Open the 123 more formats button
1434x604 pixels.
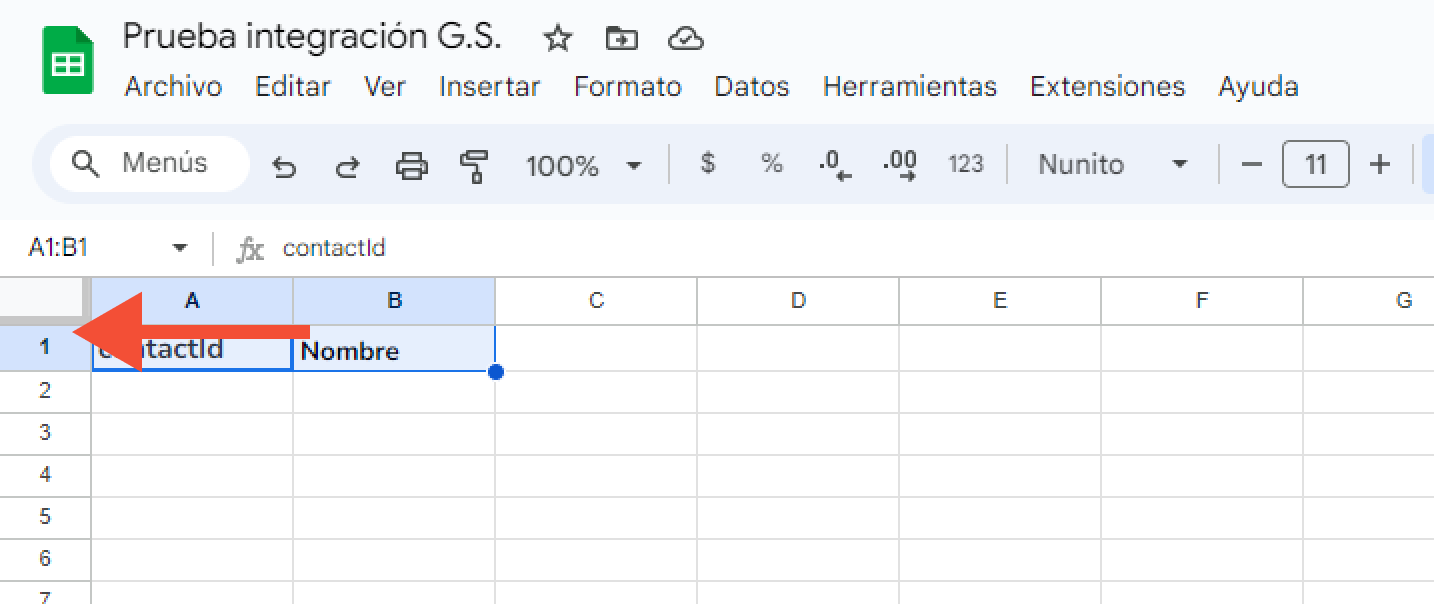point(965,164)
